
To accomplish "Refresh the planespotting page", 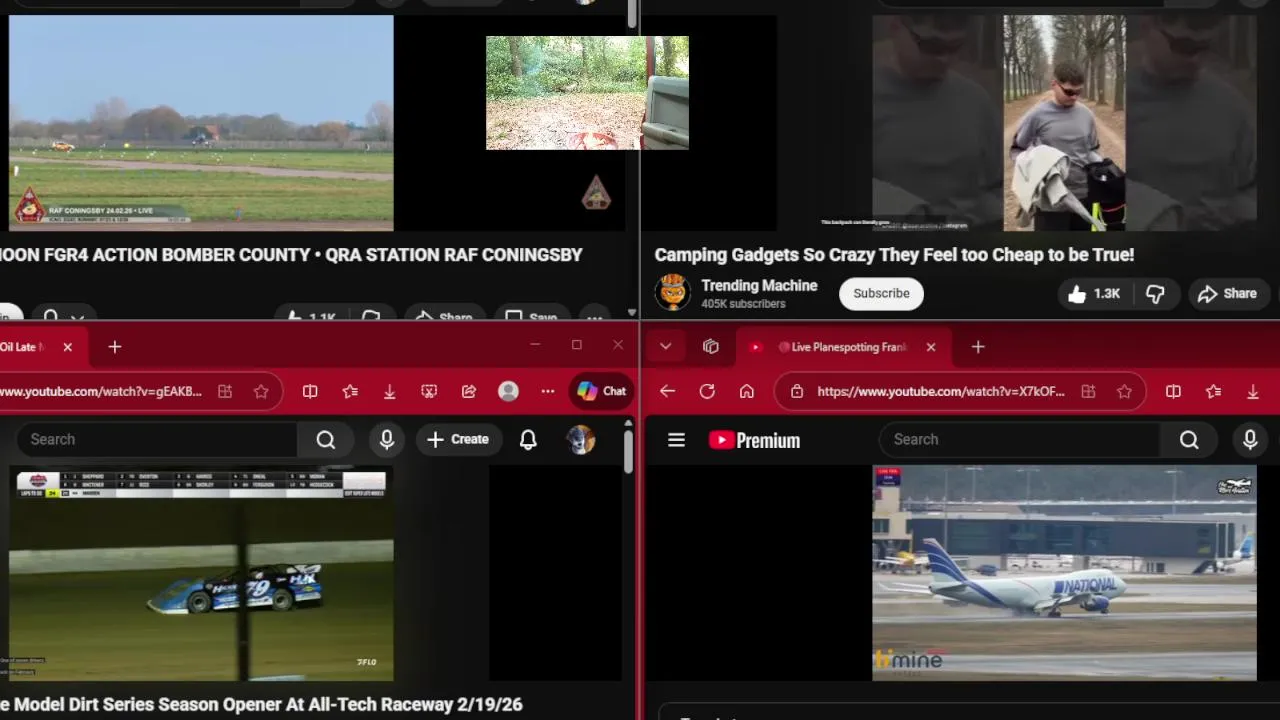I will (x=707, y=392).
